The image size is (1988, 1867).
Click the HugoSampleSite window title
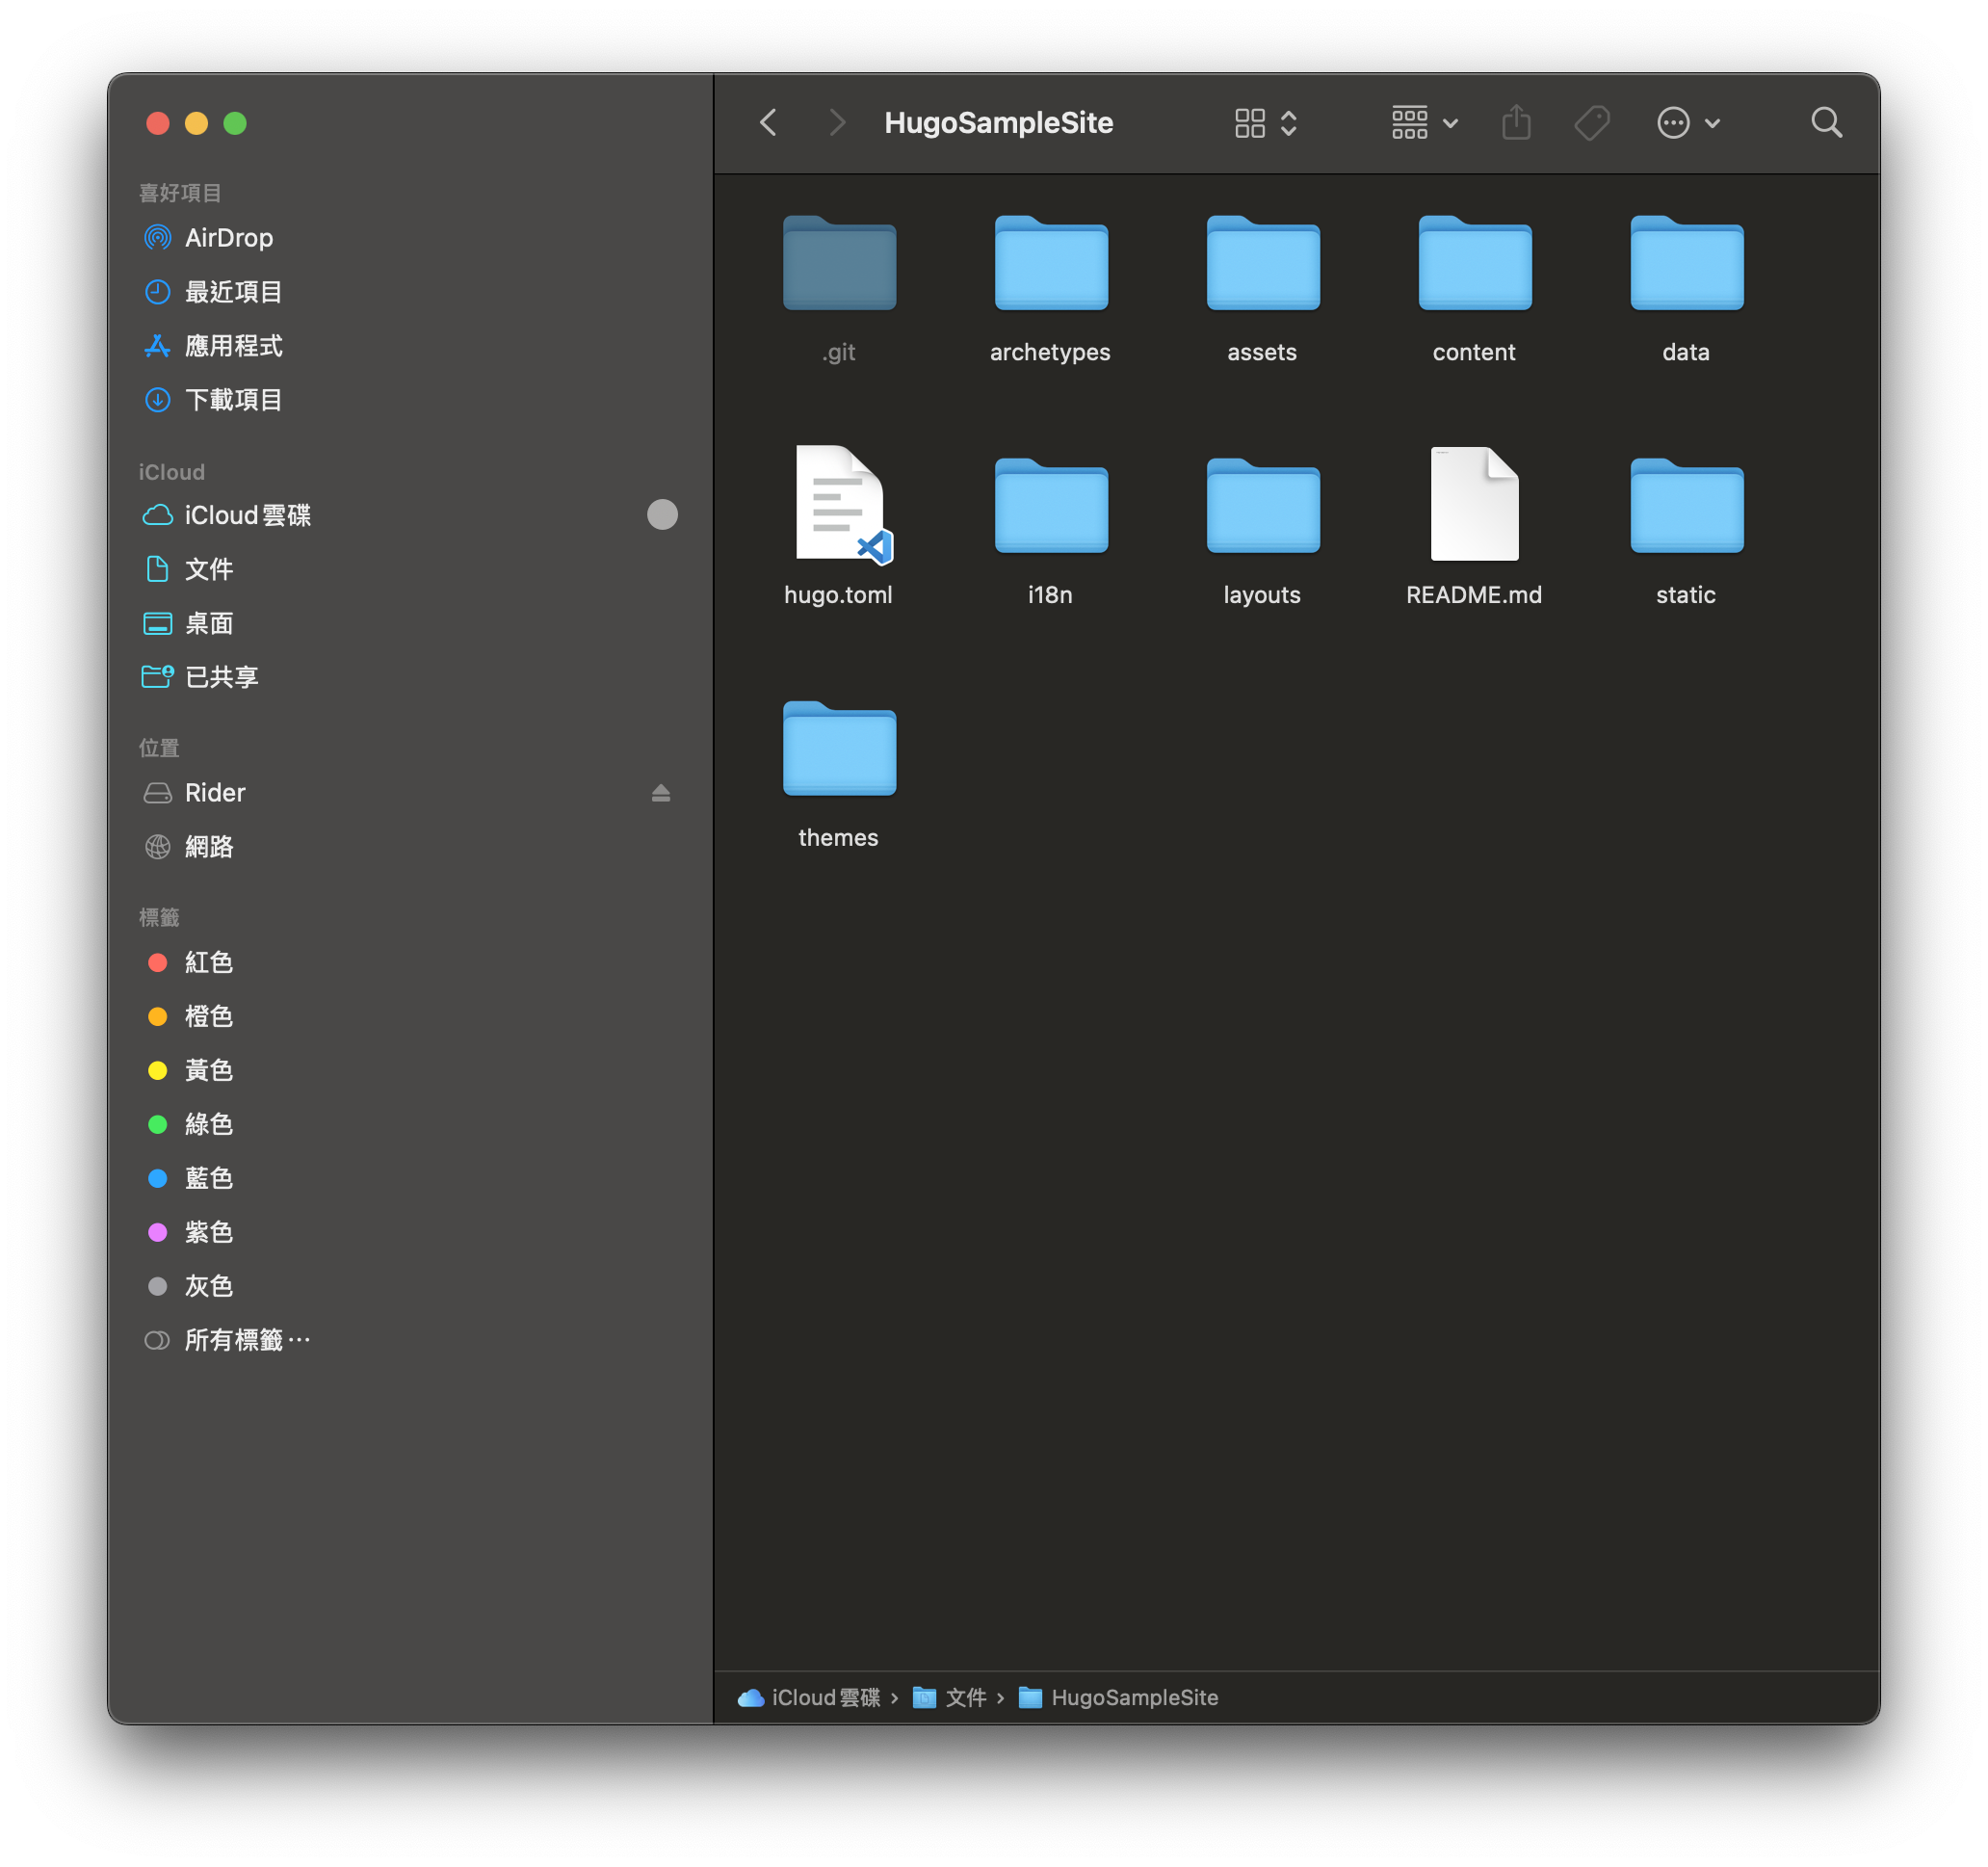click(x=998, y=123)
